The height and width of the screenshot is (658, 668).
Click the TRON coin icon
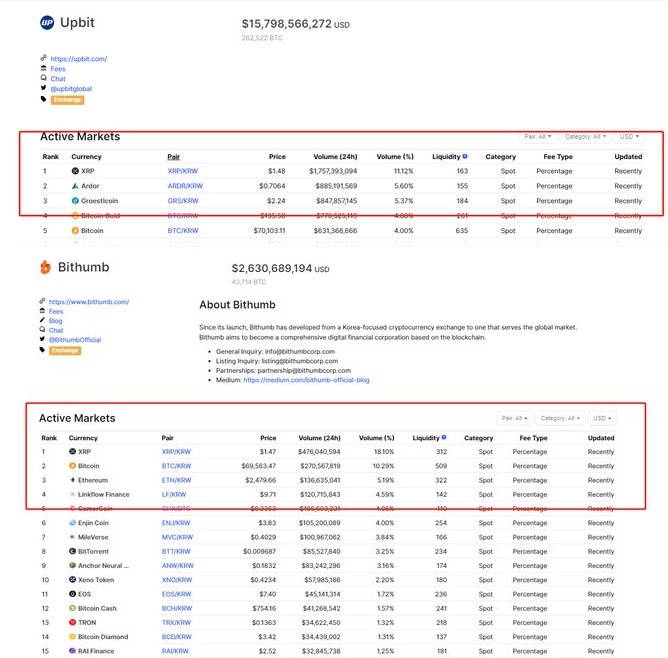coord(72,622)
